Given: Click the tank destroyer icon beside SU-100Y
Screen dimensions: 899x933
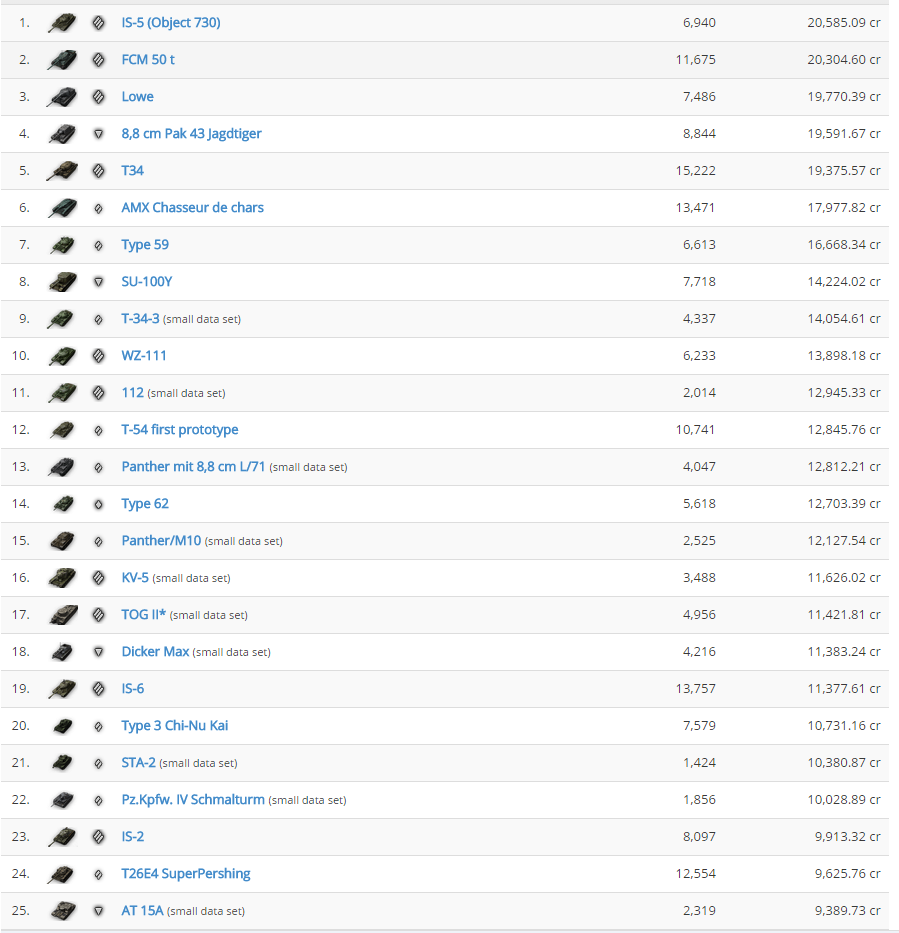Looking at the screenshot, I should (98, 282).
